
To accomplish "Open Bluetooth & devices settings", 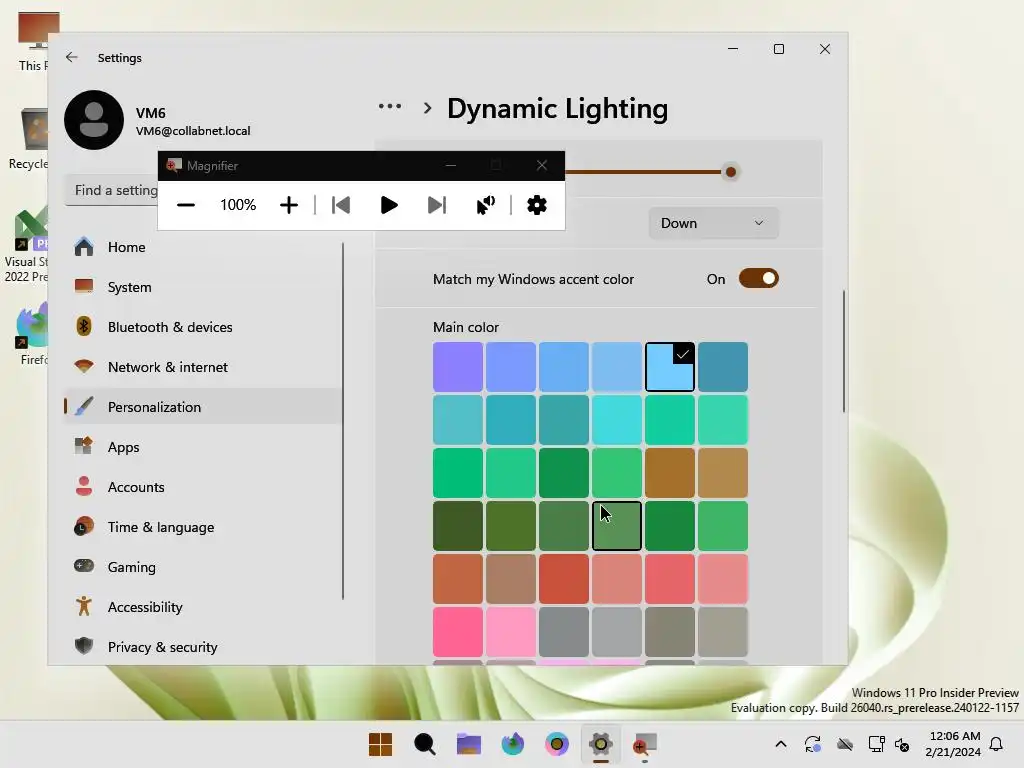I will [x=202, y=327].
